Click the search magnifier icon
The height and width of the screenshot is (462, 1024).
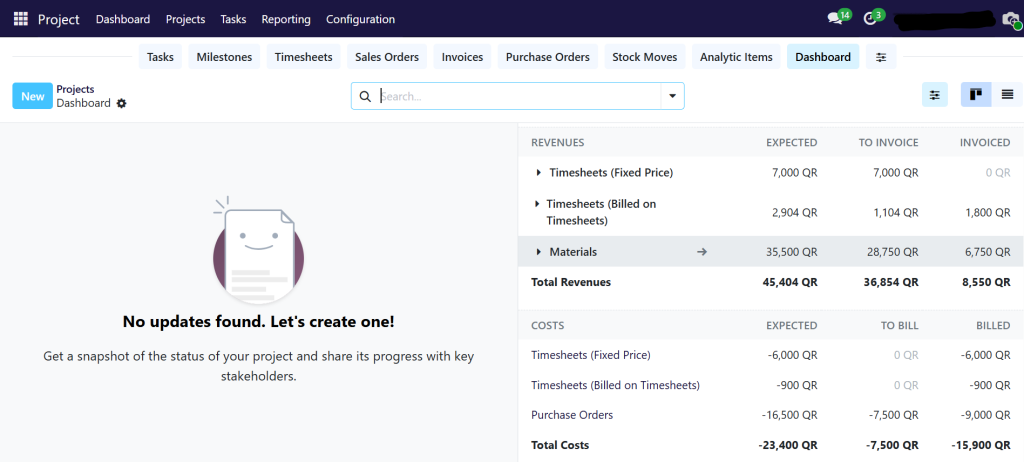[365, 97]
